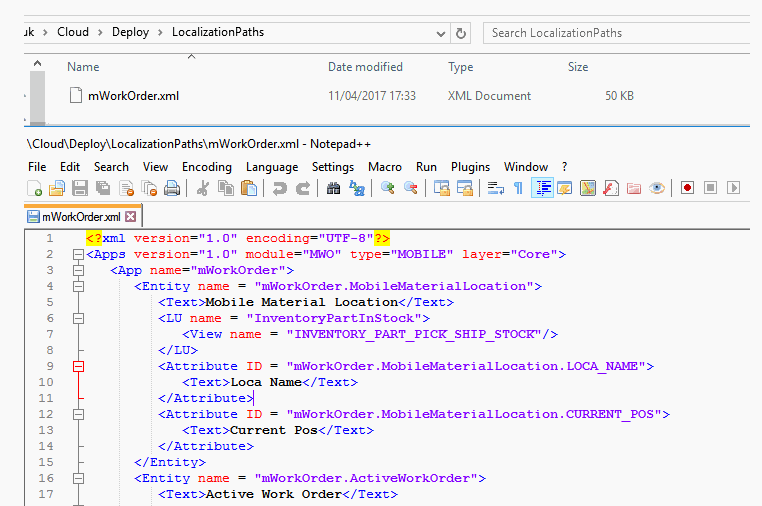Click the Stop Recording macro icon
Viewport: 762px width, 506px height.
pos(710,188)
